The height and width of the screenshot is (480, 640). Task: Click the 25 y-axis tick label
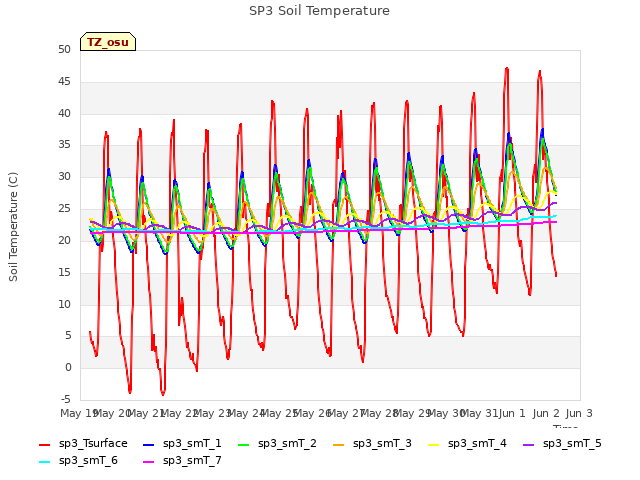[x=64, y=209]
